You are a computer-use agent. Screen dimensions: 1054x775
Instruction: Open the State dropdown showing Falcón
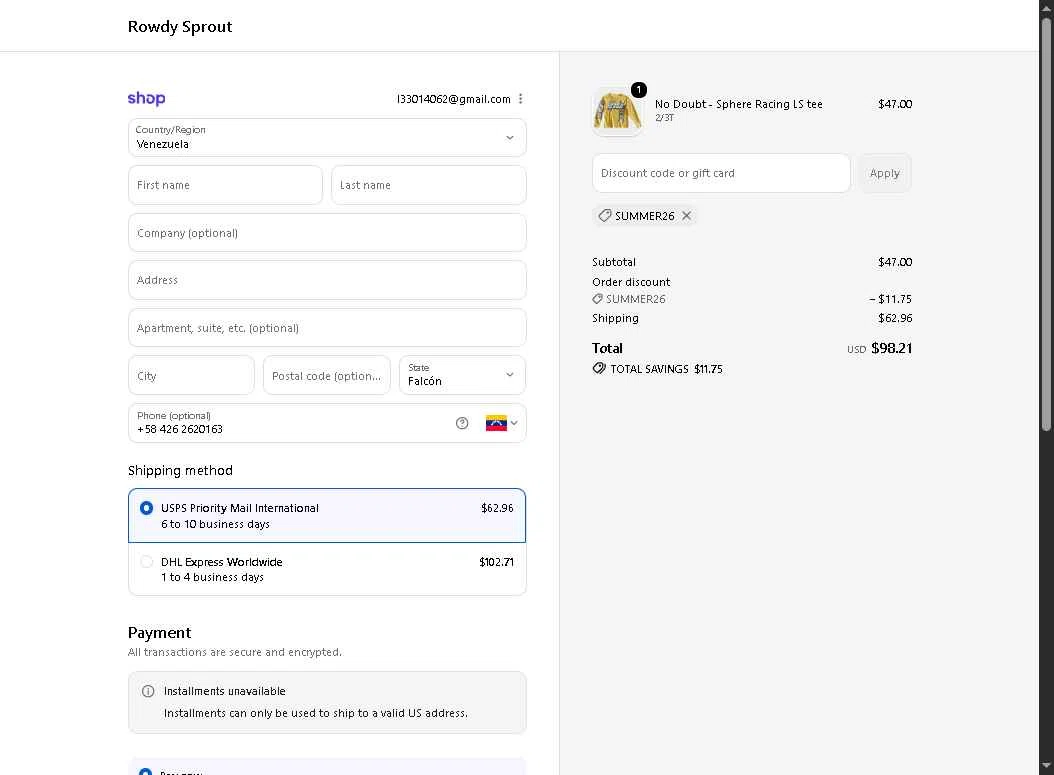point(462,375)
